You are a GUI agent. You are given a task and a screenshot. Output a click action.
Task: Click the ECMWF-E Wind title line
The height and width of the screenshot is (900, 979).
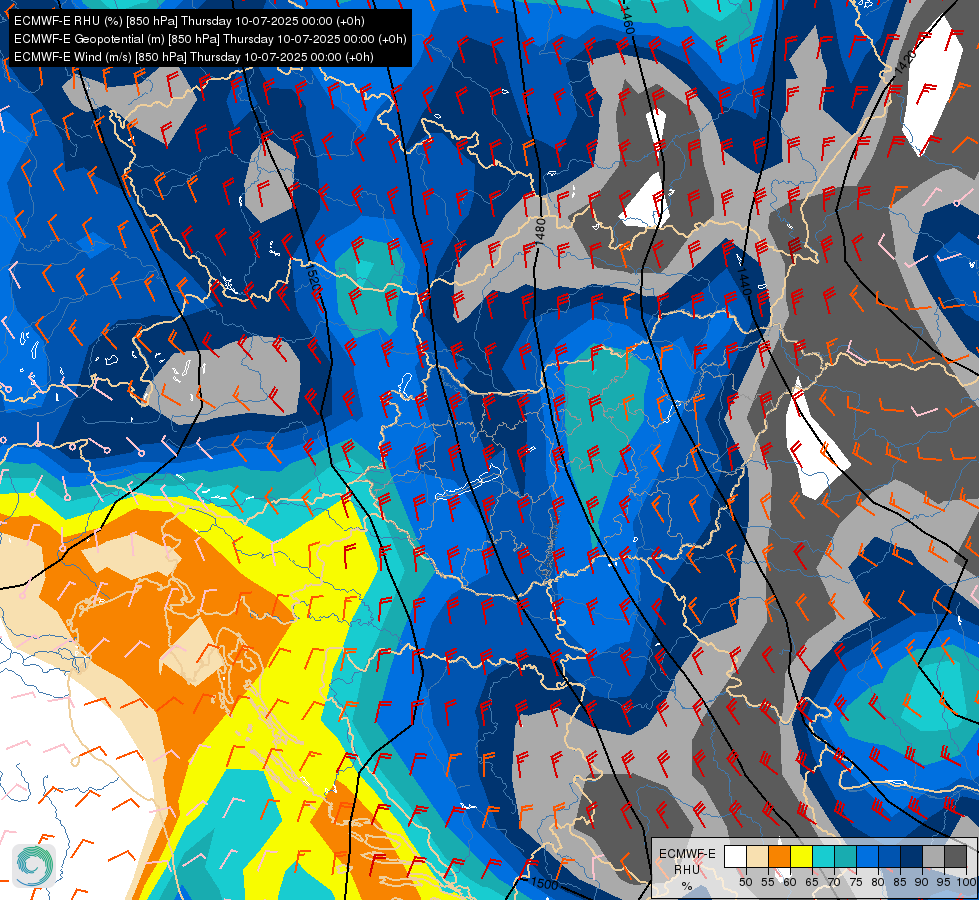[x=194, y=57]
